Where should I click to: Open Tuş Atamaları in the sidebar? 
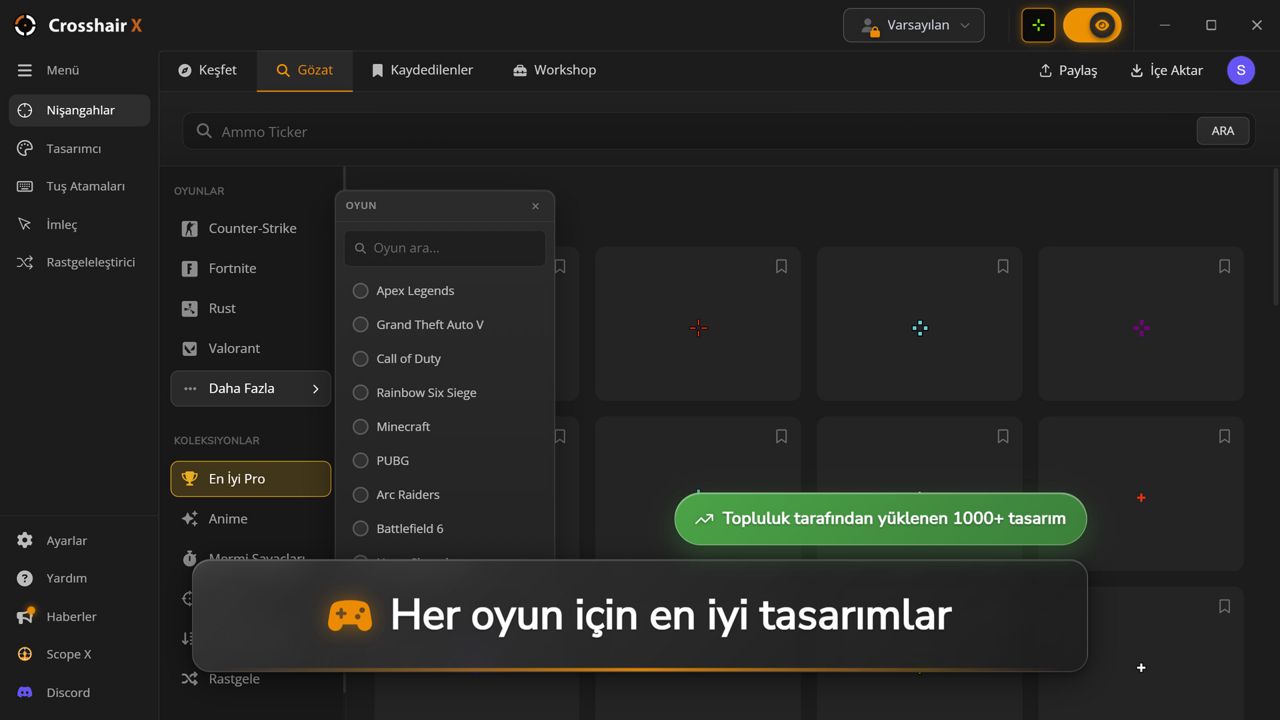(80, 186)
